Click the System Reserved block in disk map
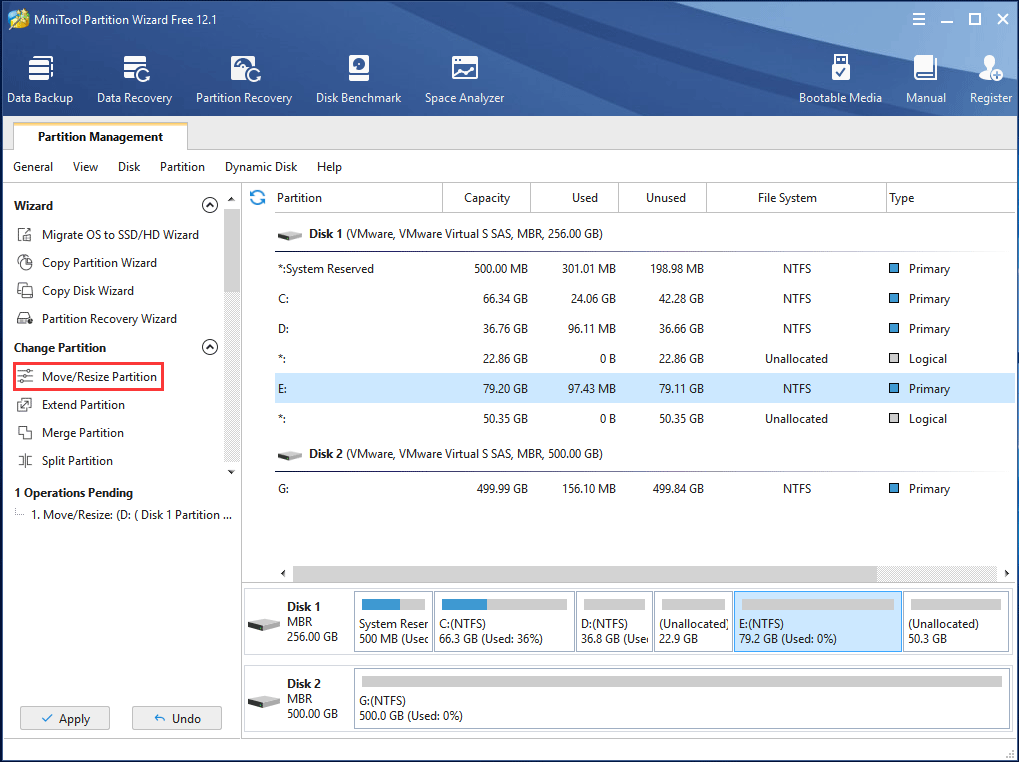This screenshot has height=762, width=1019. click(393, 622)
